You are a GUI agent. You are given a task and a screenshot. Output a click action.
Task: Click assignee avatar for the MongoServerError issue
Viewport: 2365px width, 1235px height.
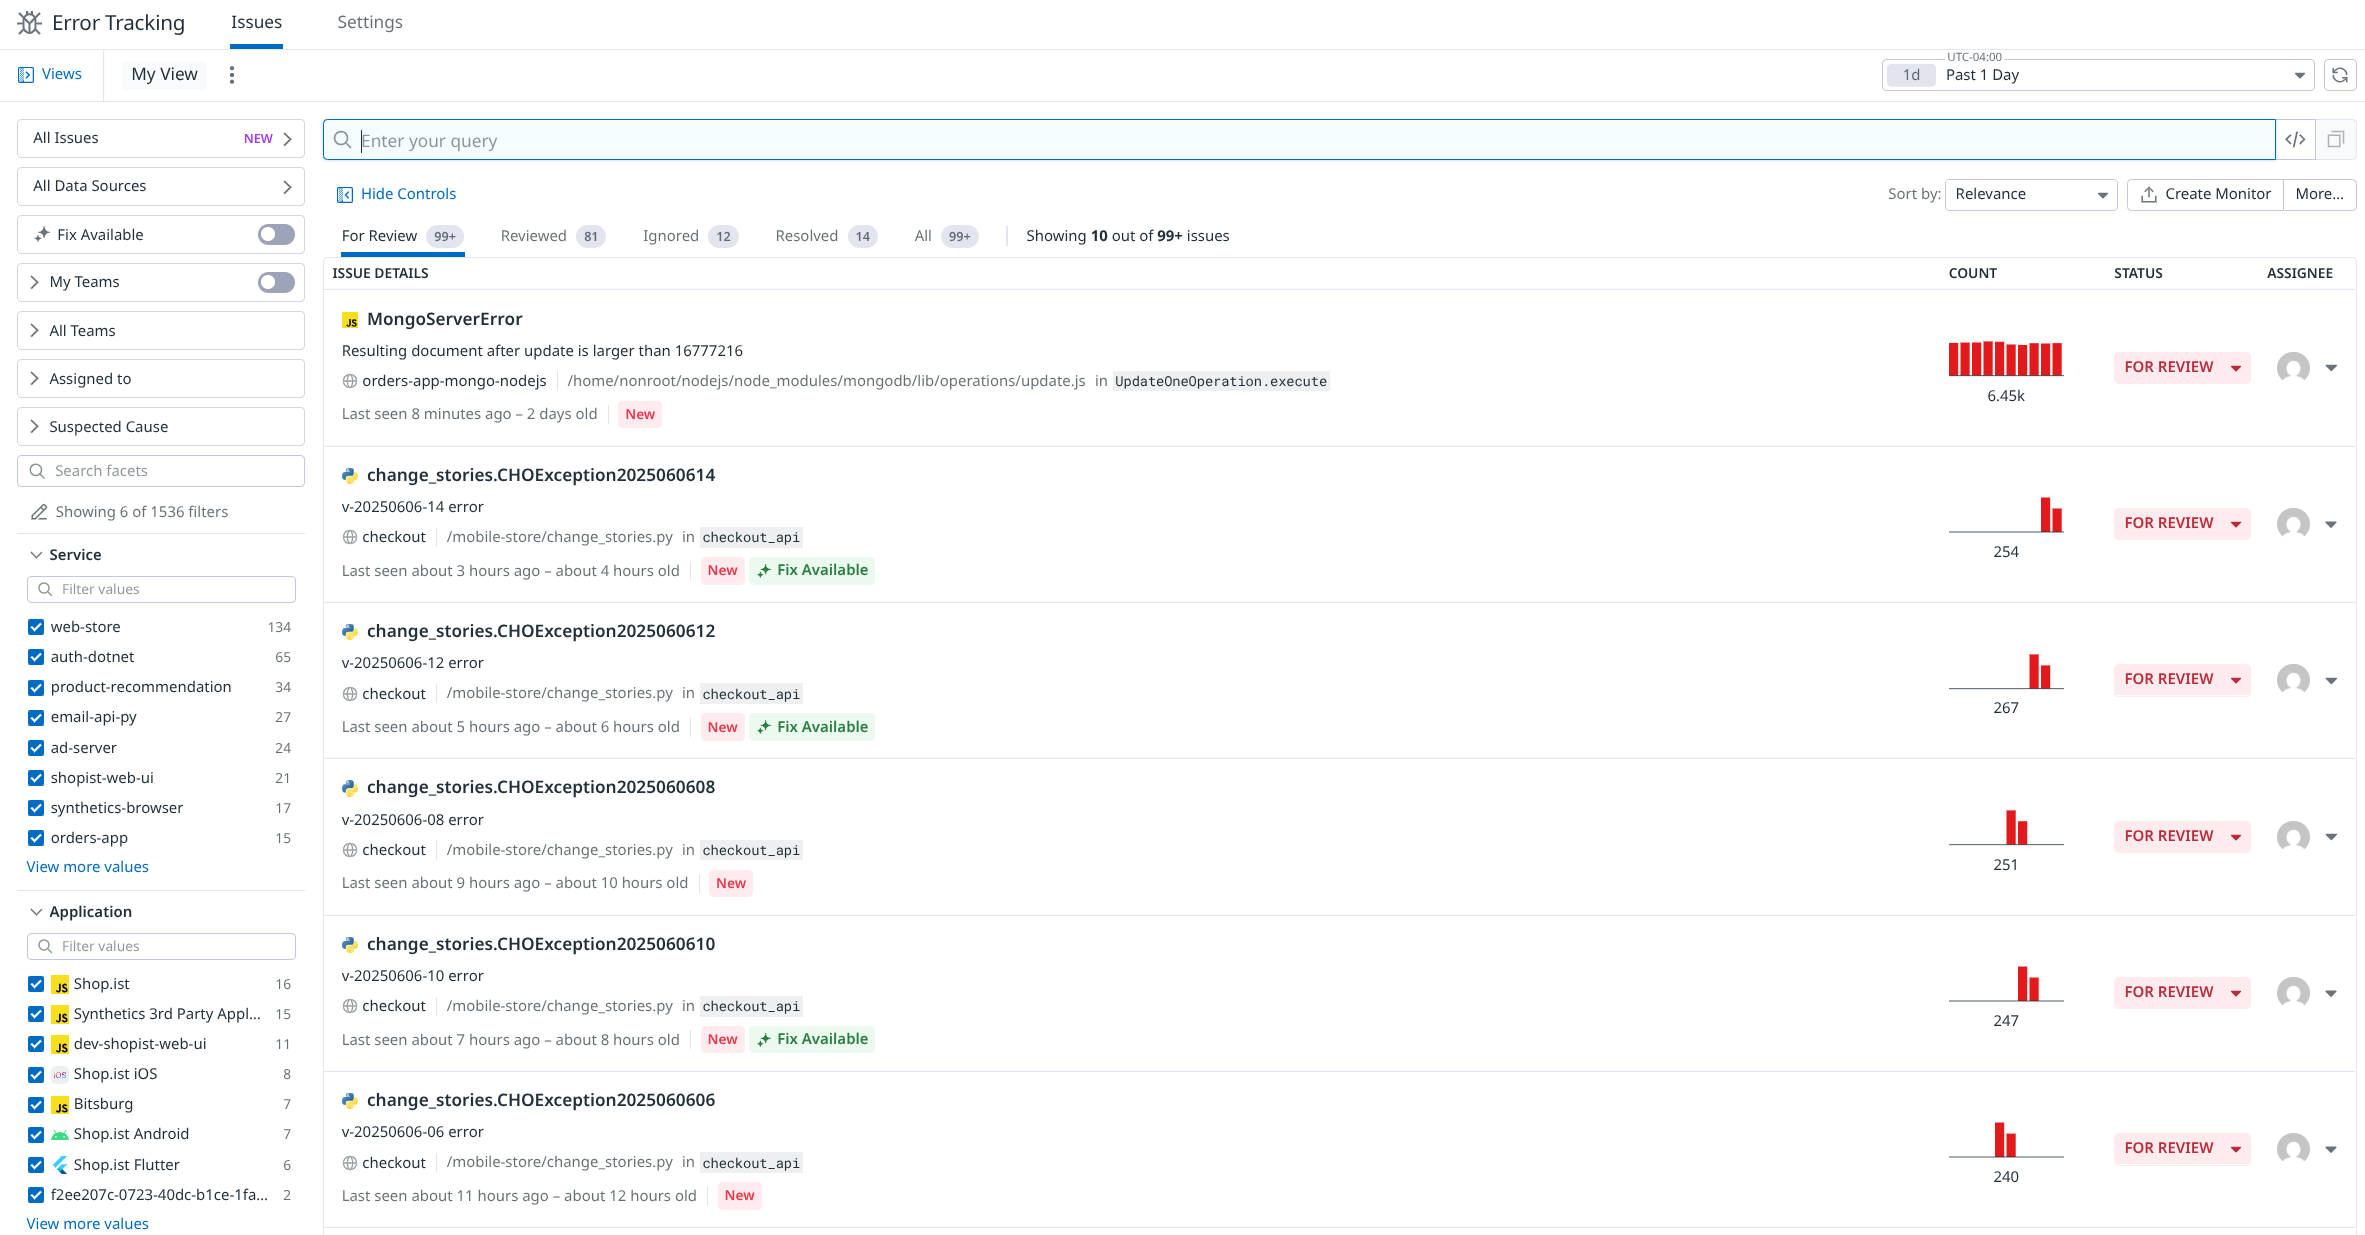click(2292, 367)
